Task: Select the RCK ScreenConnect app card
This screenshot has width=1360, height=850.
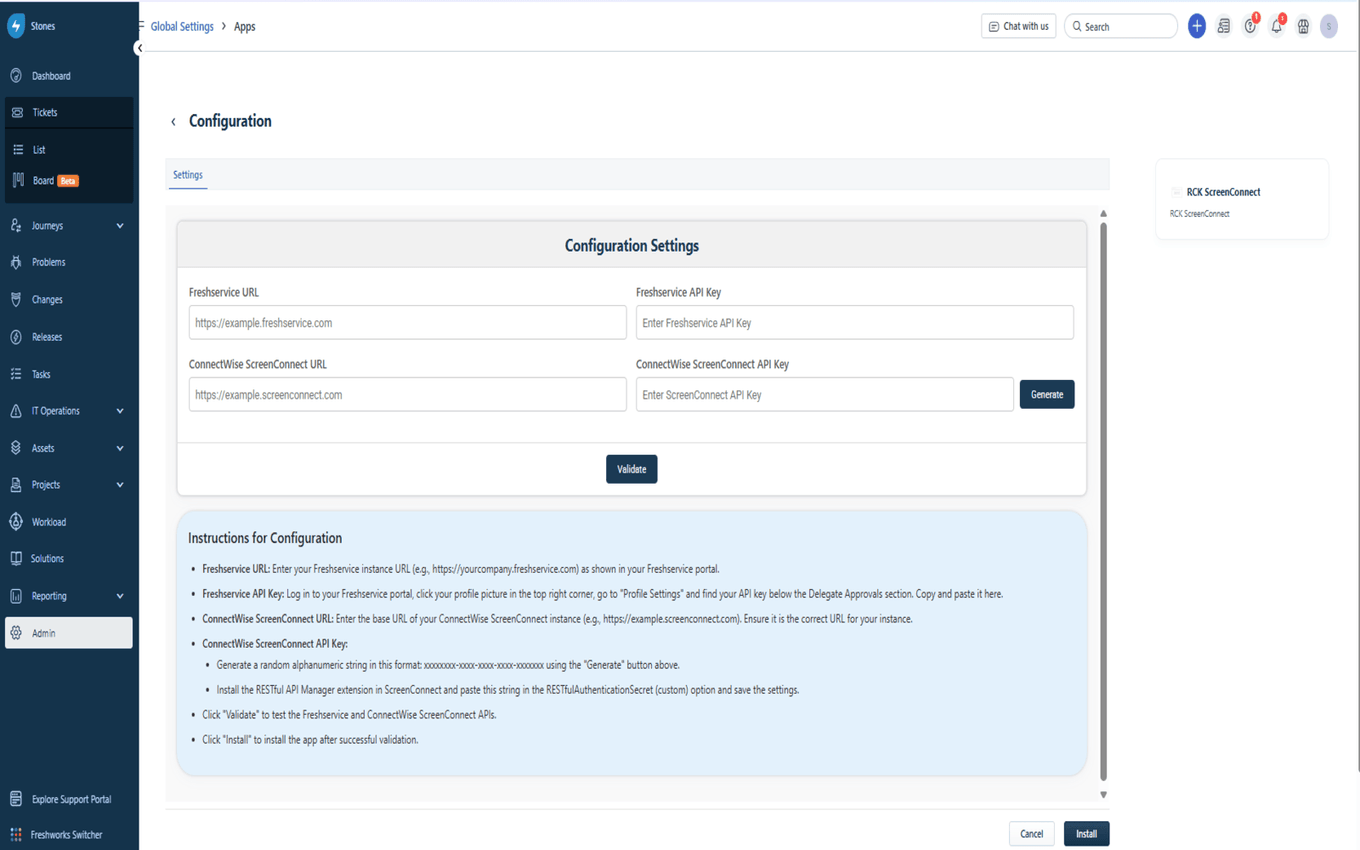Action: tap(1242, 200)
